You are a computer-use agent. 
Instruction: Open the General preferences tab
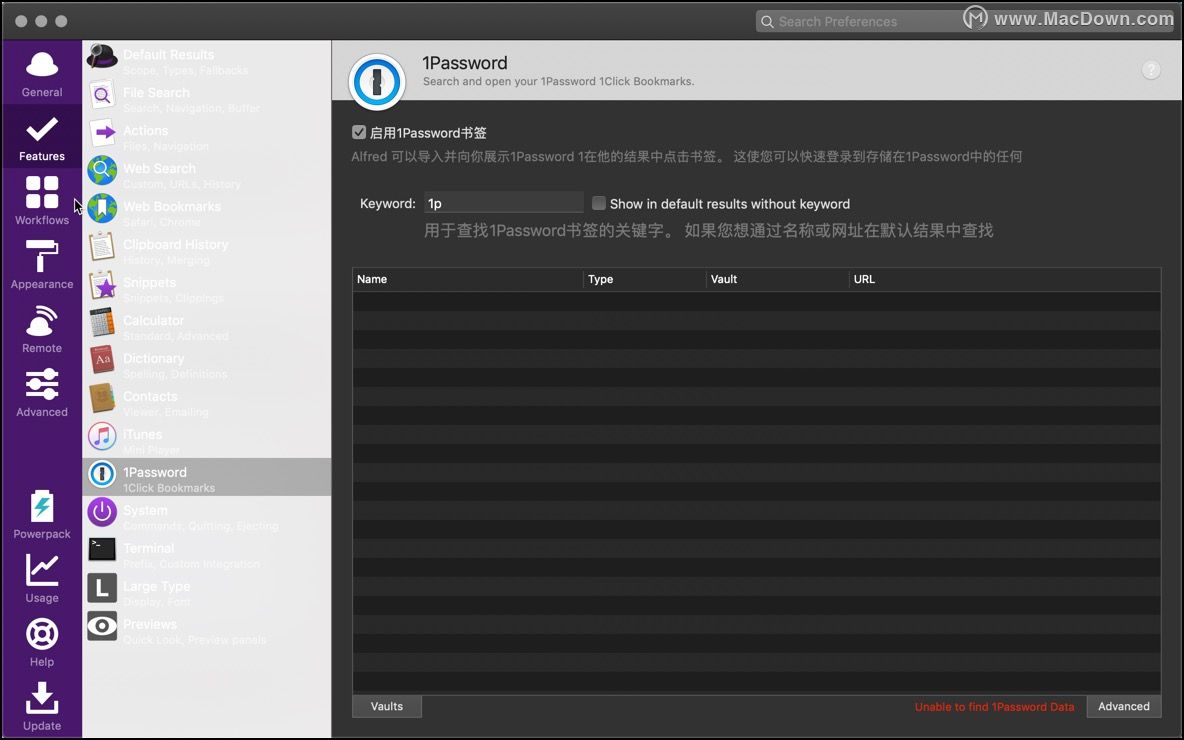(42, 76)
